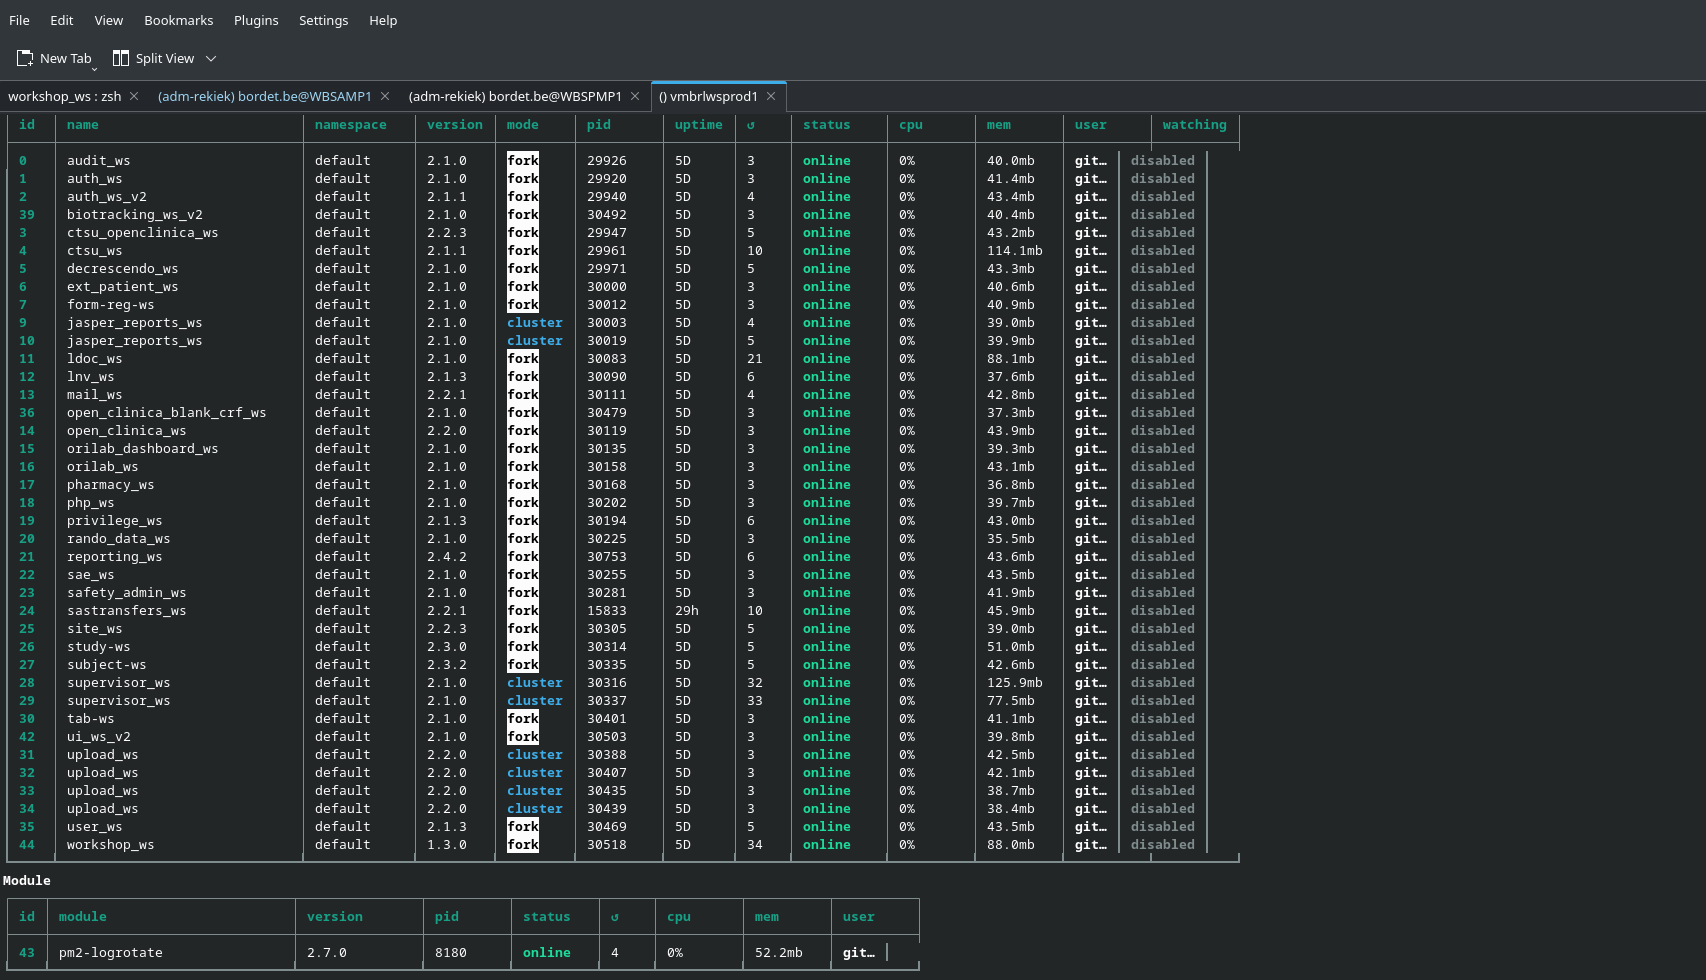Screen dimensions: 1706x980
Task: Open the Bookmarks menu
Action: click(x=179, y=20)
